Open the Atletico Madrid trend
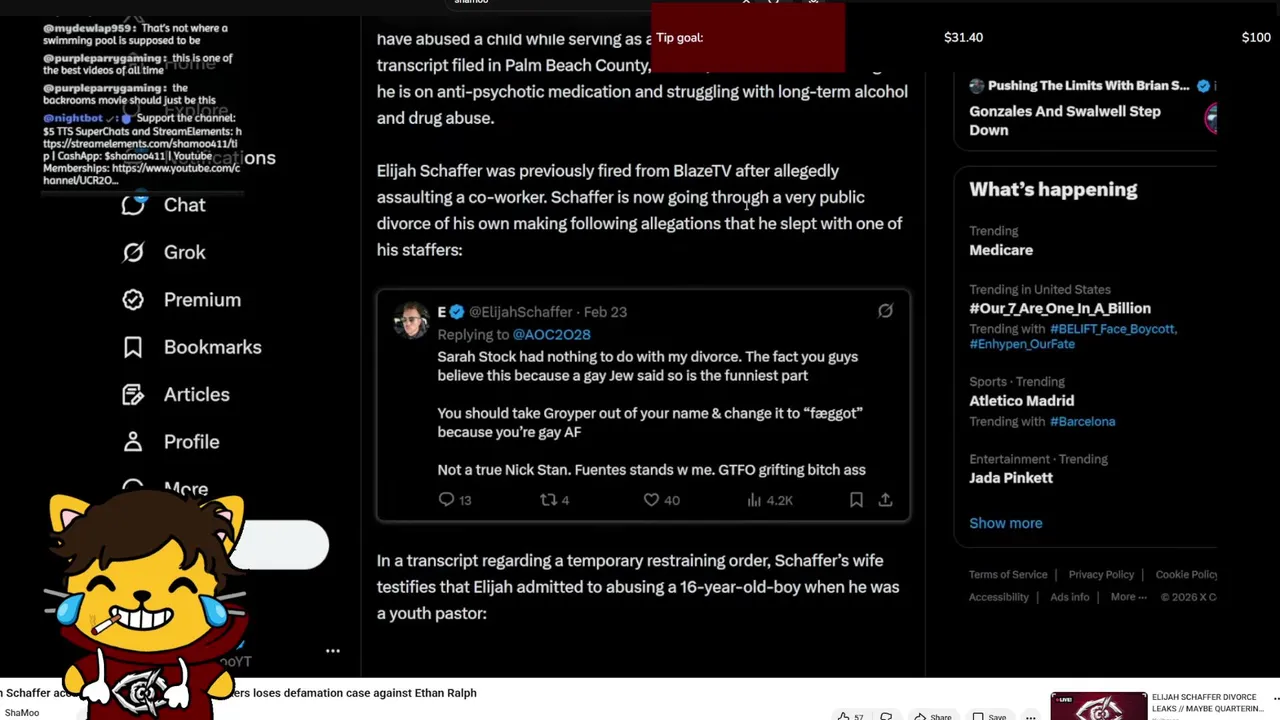 point(1022,401)
